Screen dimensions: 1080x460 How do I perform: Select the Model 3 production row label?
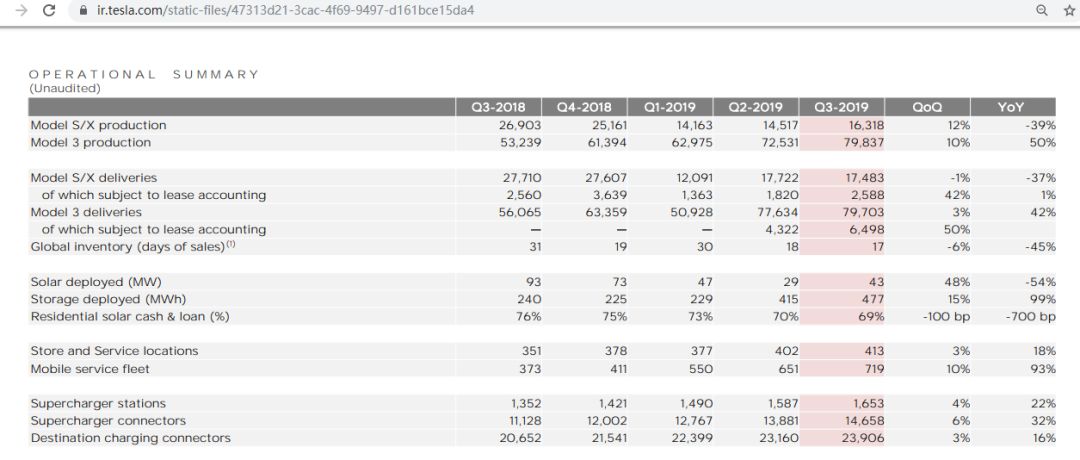(91, 143)
